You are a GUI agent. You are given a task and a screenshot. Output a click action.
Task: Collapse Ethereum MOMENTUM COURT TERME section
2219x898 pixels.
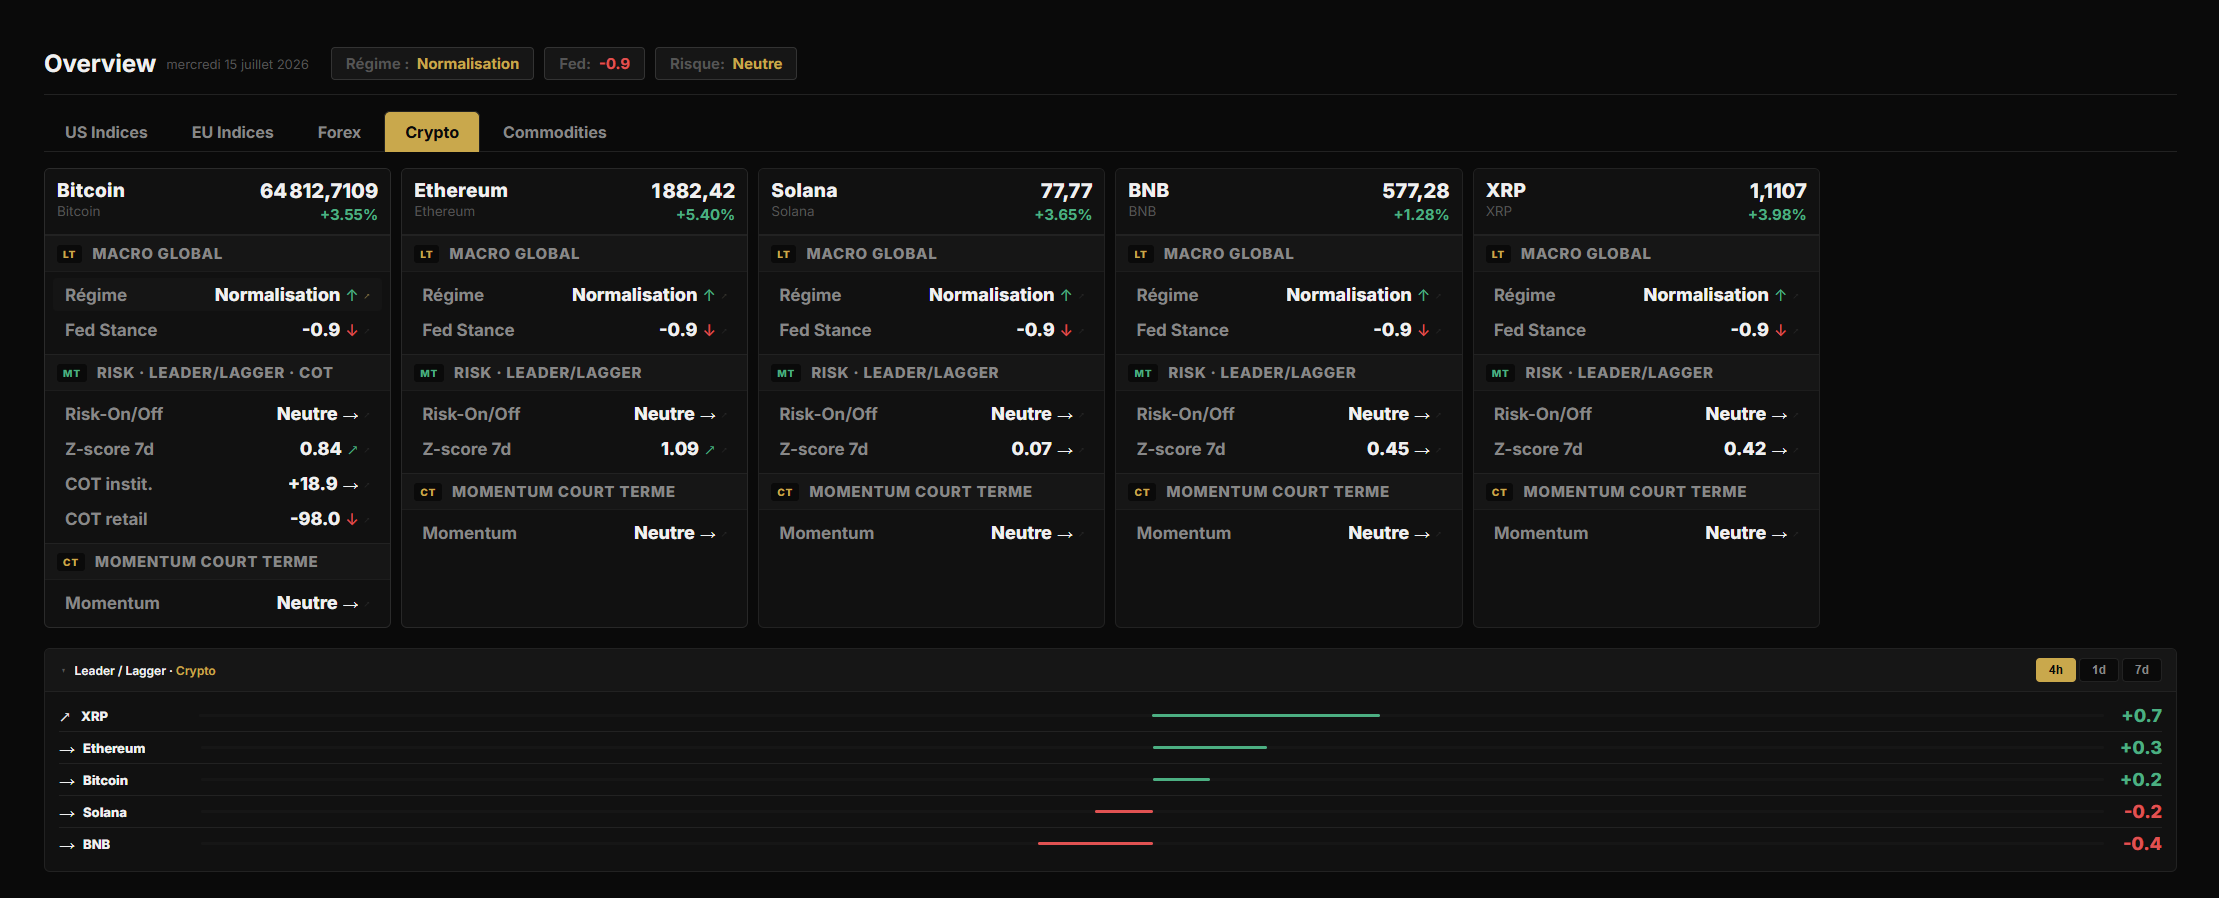click(574, 492)
